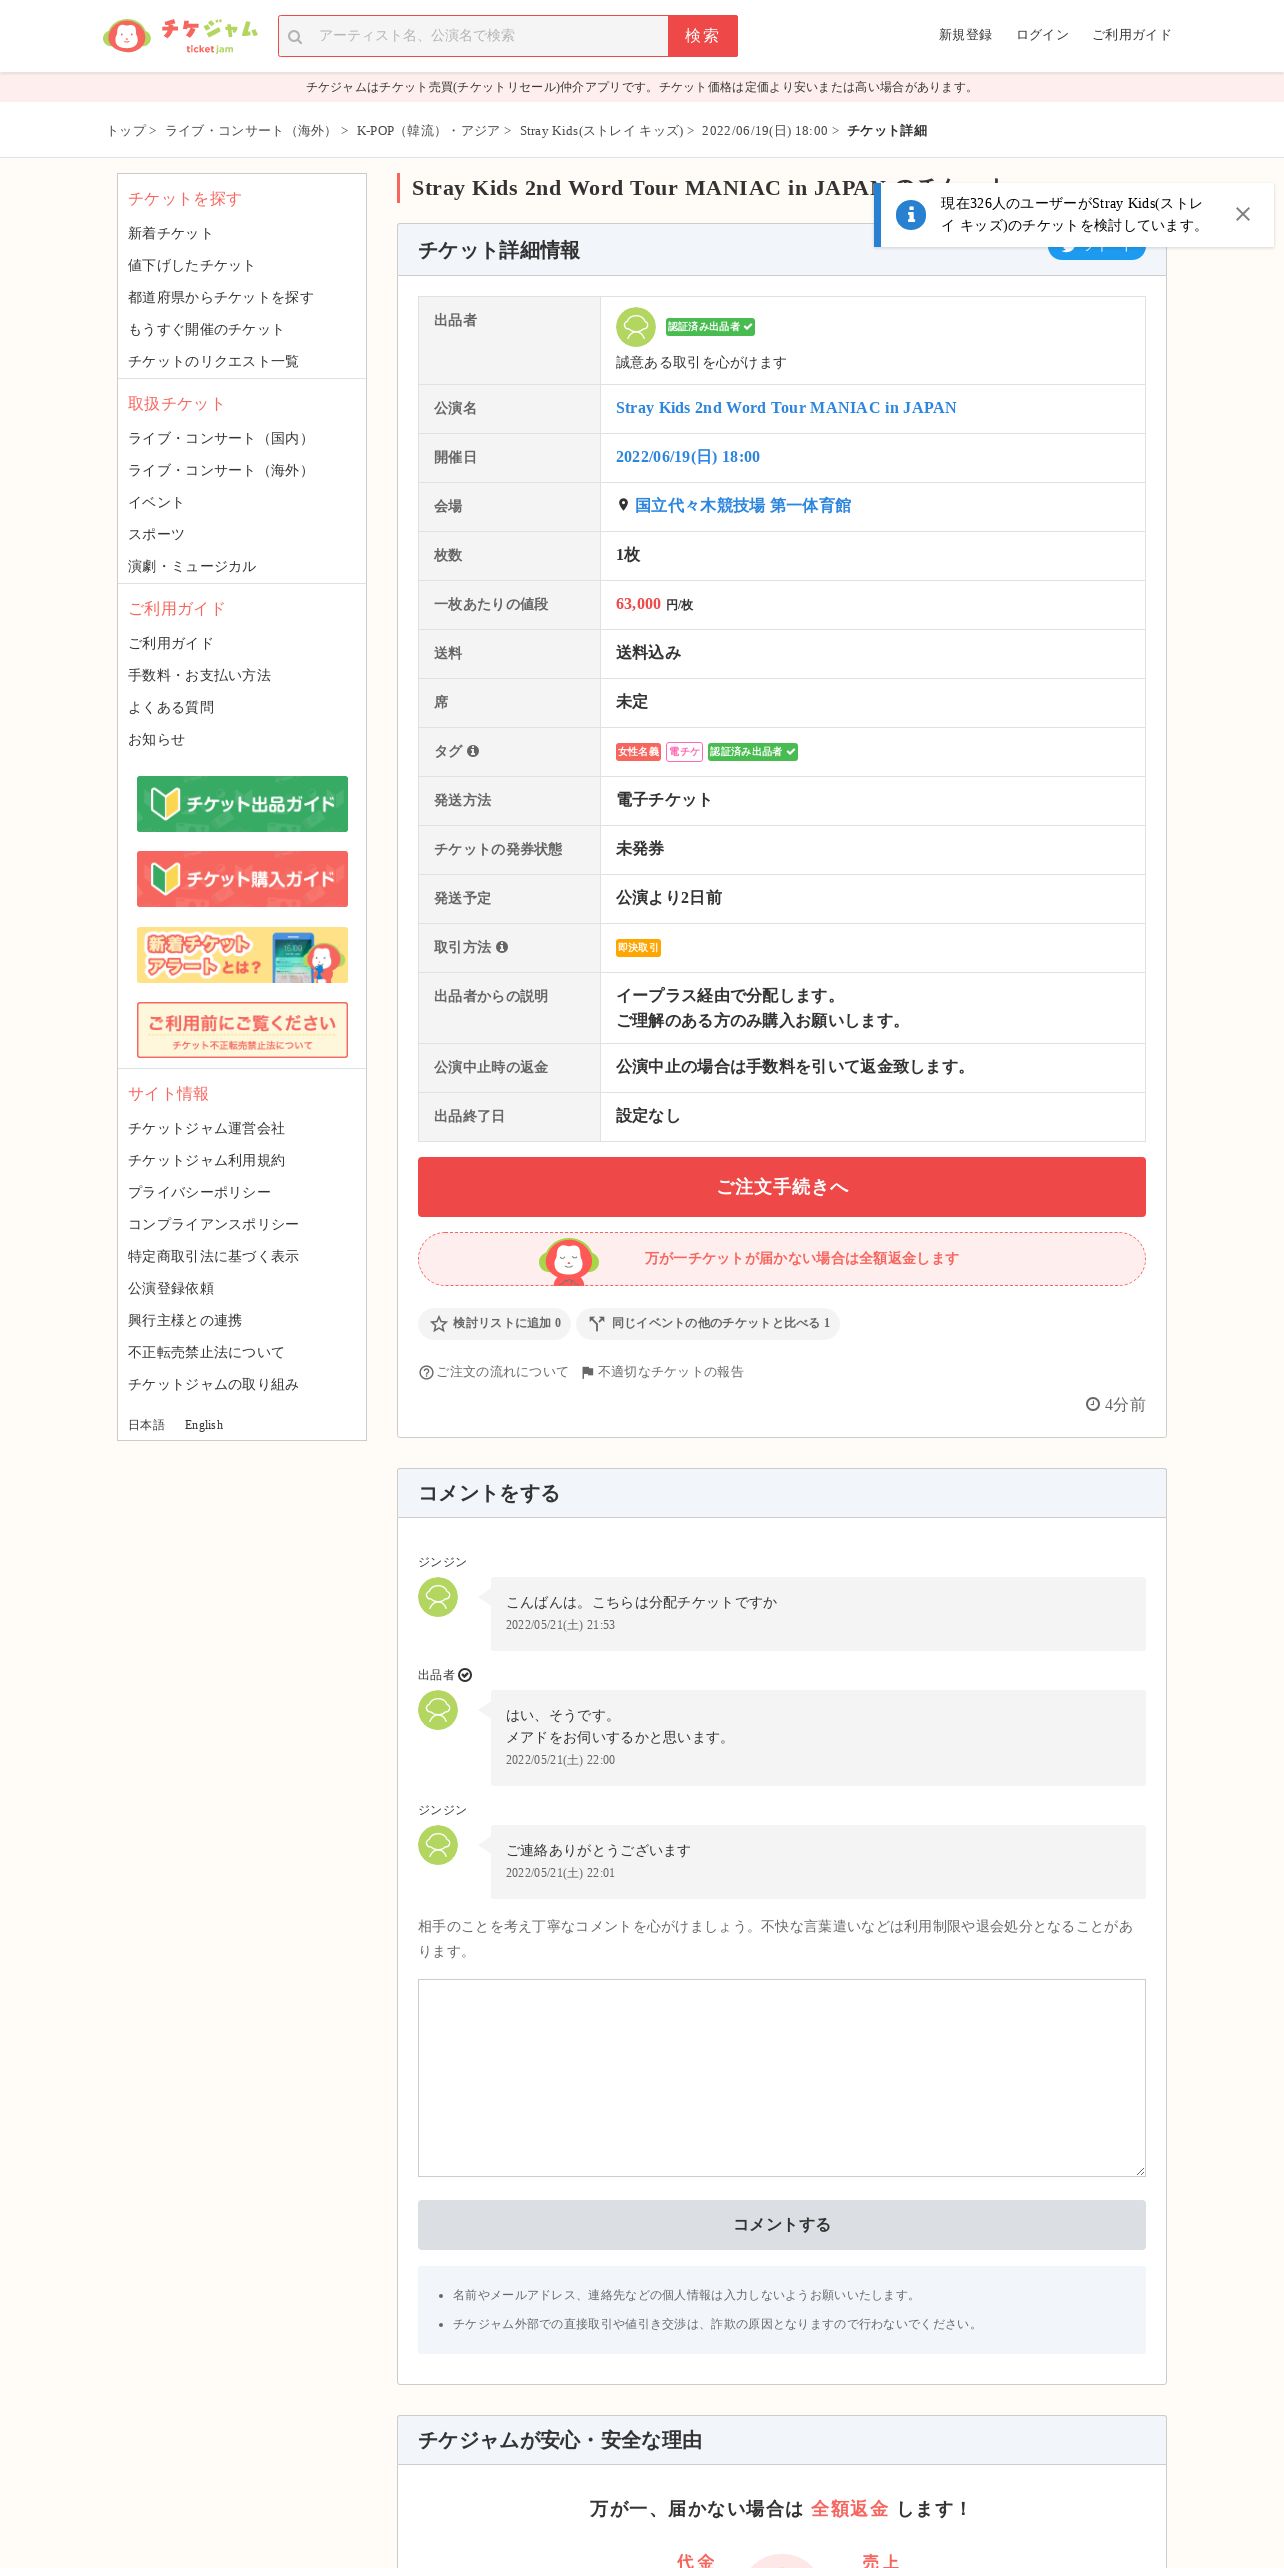Image resolution: width=1284 pixels, height=2568 pixels.
Task: Click ジンジン's avatar on the 22:01 comment
Action: pyautogui.click(x=438, y=1845)
